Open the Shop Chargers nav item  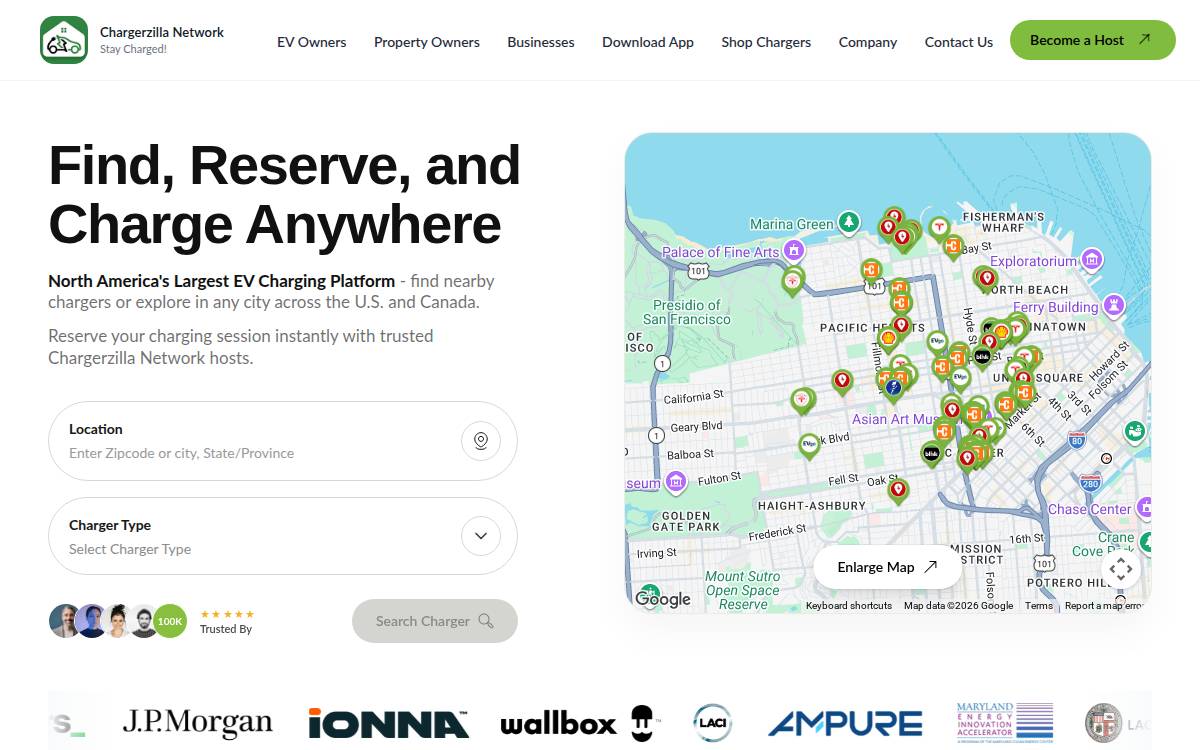click(x=766, y=42)
